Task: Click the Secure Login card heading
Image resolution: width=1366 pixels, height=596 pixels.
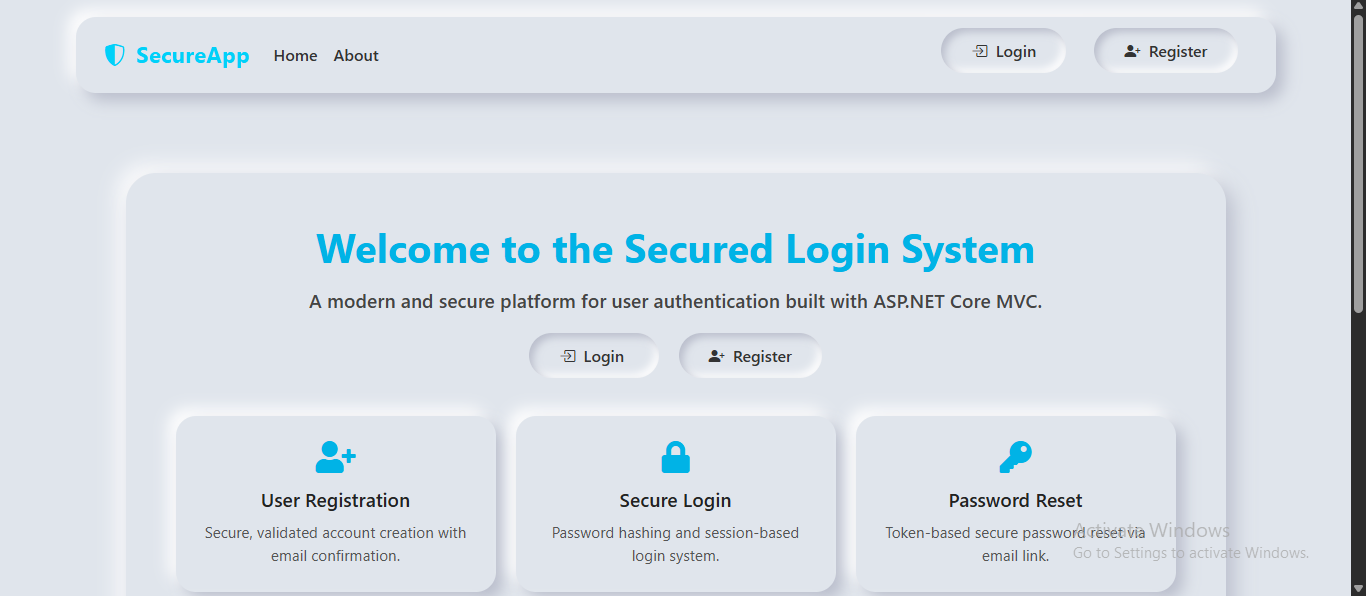Action: coord(676,501)
